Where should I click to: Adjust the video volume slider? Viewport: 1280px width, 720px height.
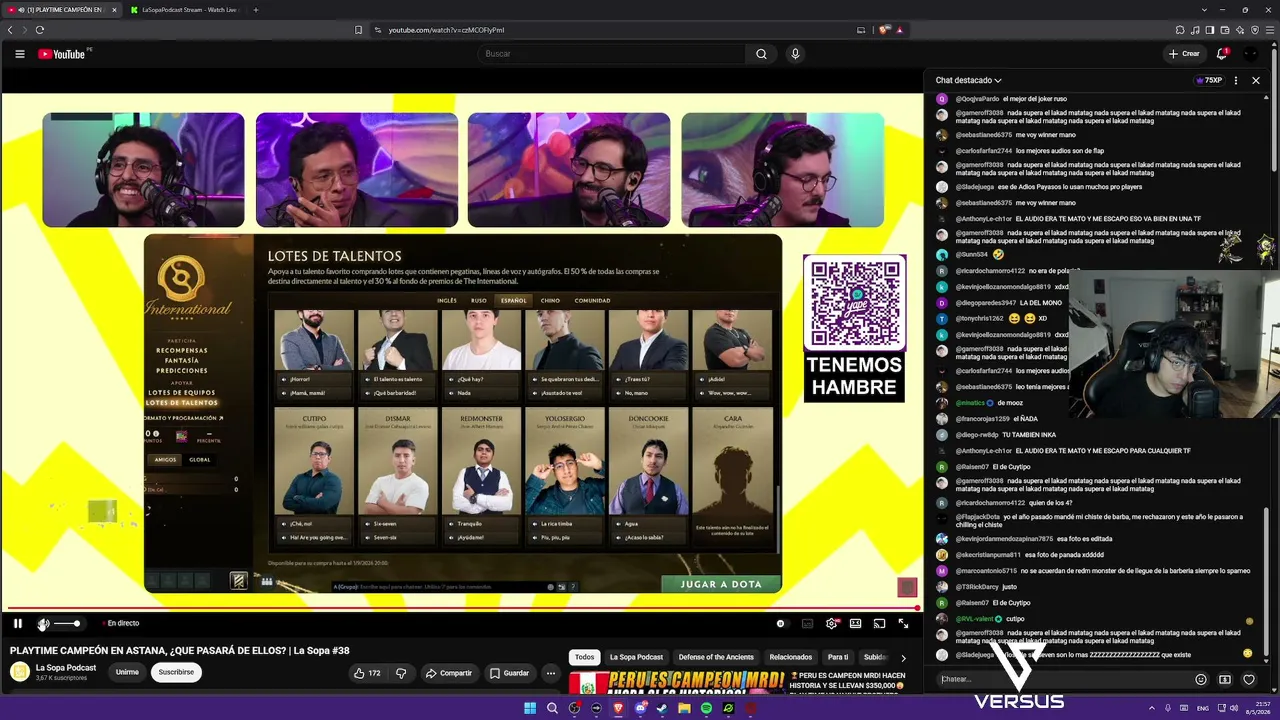pos(67,623)
